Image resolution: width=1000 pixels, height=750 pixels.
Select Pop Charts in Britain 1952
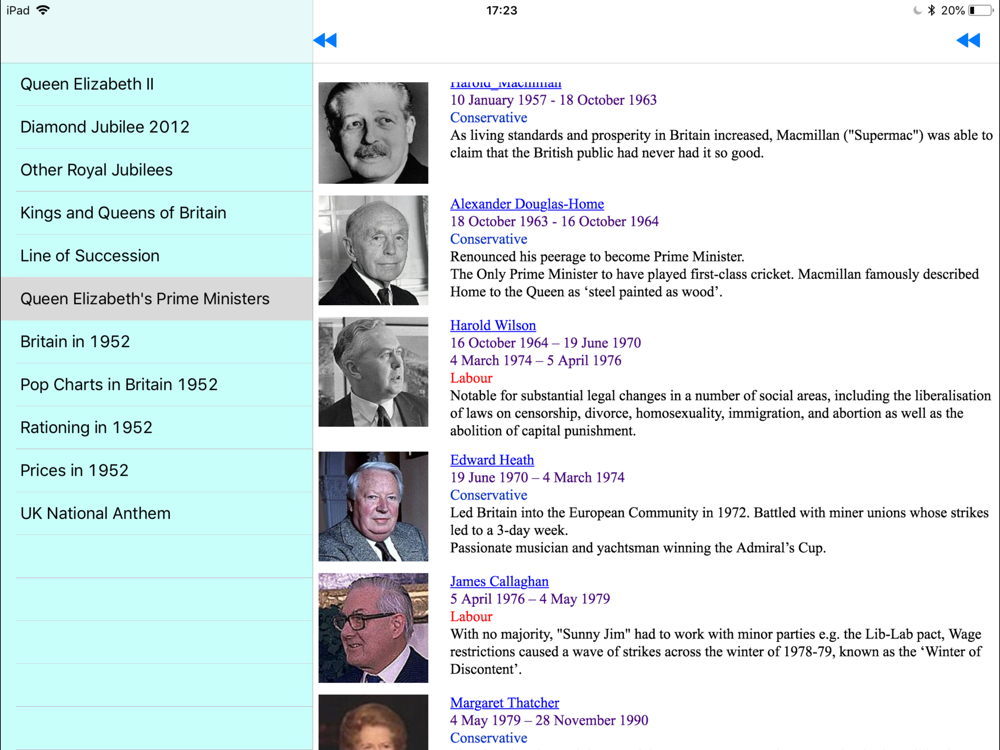[157, 385]
